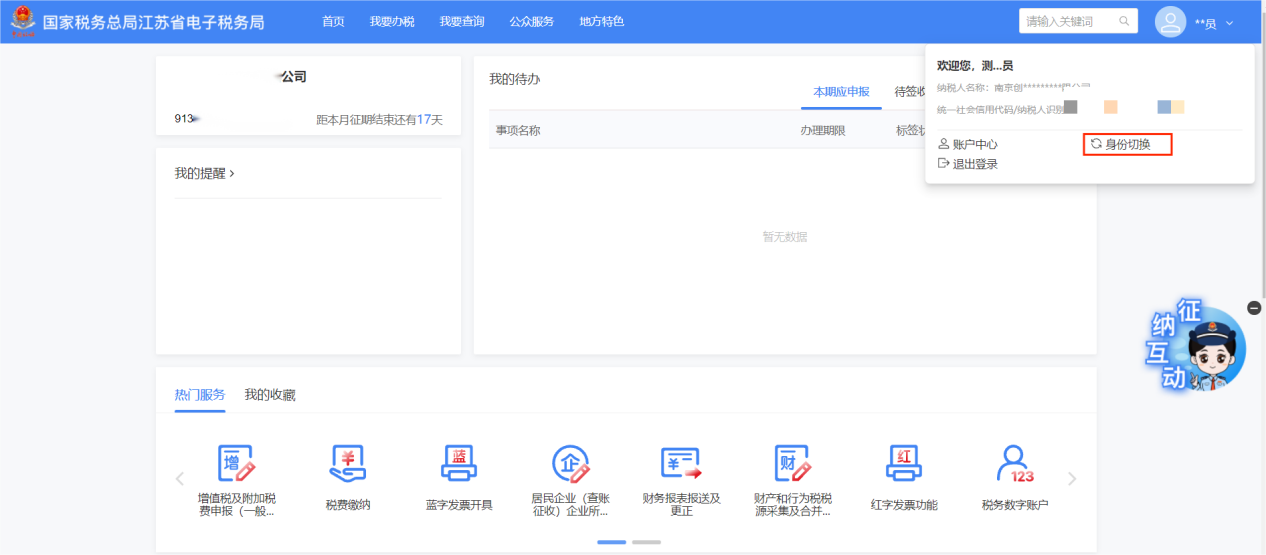Open 财务报表报送及更正 icon
The image size is (1266, 555).
click(x=681, y=464)
